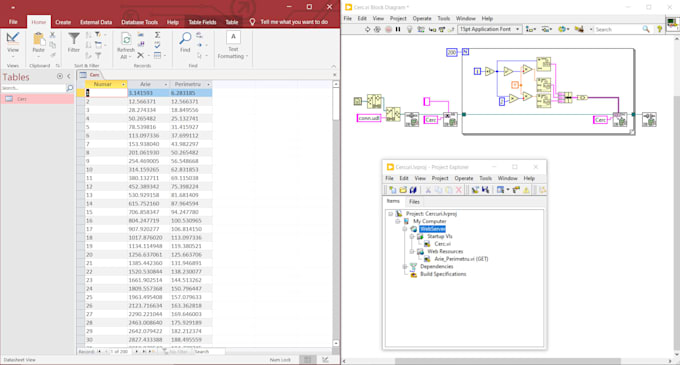Viewport: 680px width, 365px height.
Task: Open Window menu in Project Explorer
Action: [x=507, y=178]
